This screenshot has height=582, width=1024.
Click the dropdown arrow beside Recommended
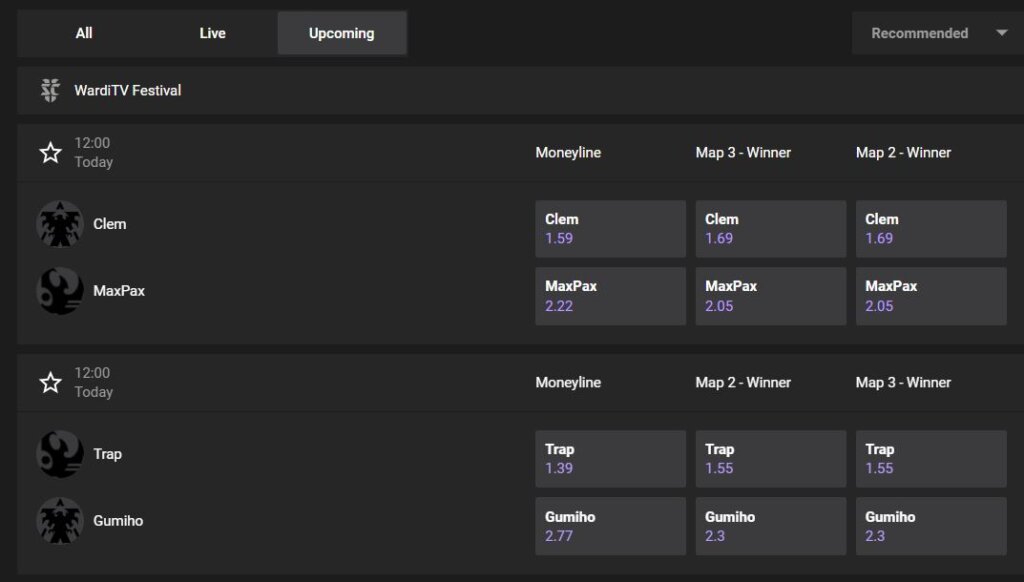coord(1002,33)
